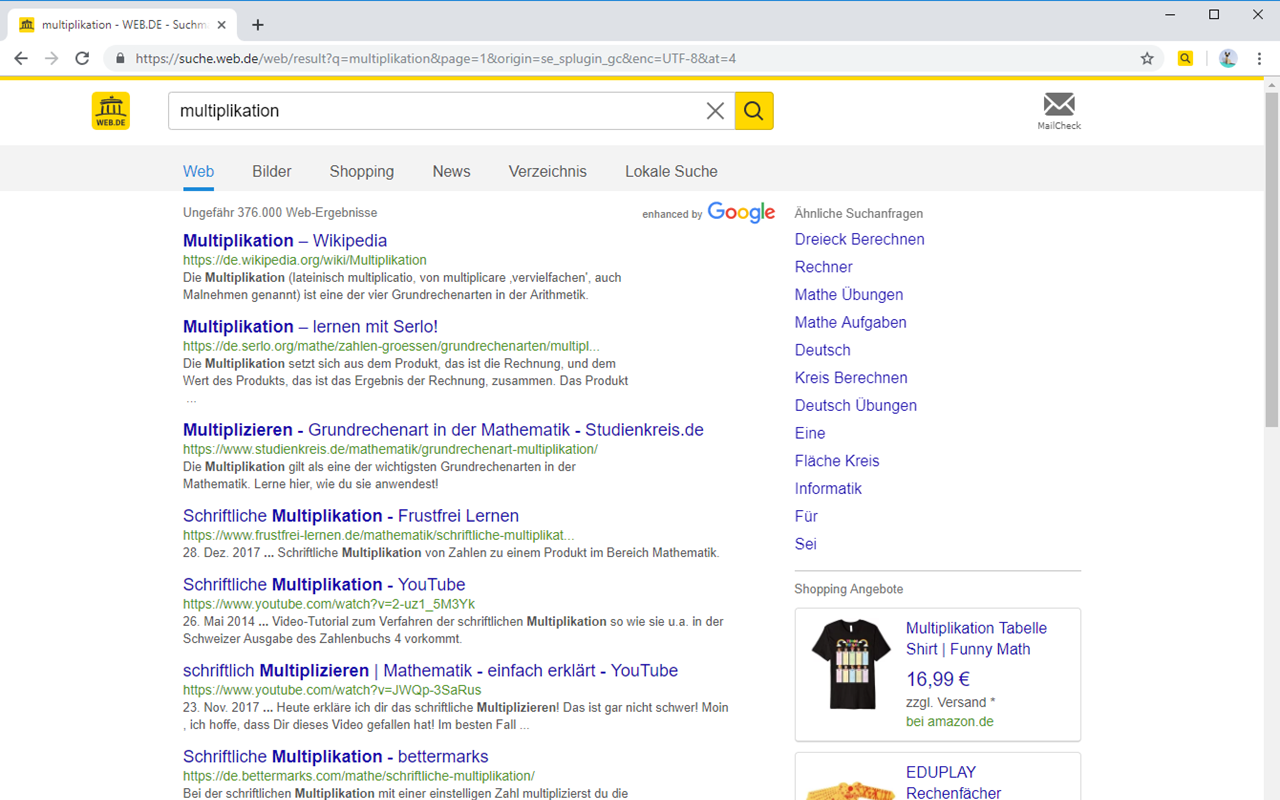Click the de.serlo.org green URL
1280x800 pixels.
(x=391, y=346)
